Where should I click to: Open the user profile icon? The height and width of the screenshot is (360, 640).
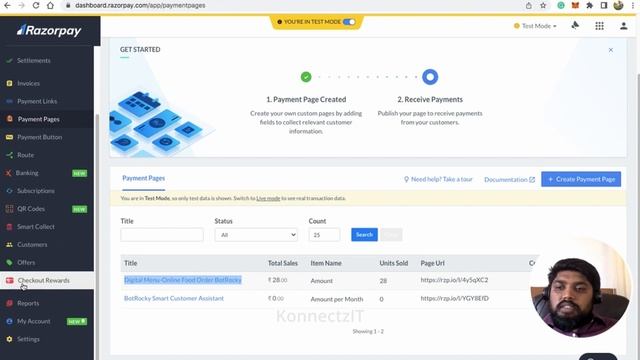(623, 26)
